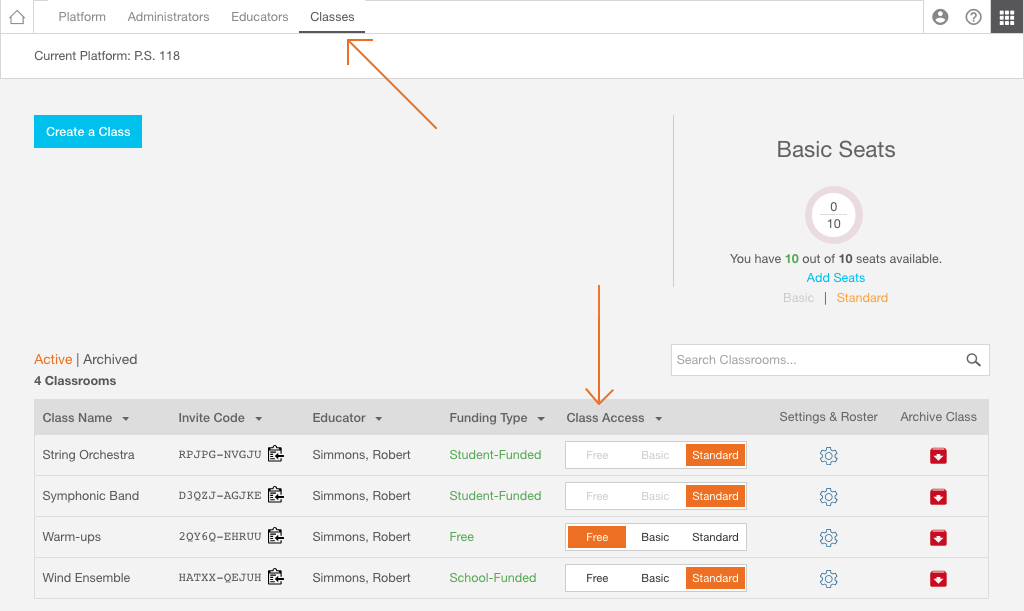Switch to the Educators tab
Screen dimensions: 1024x611
[x=259, y=17]
